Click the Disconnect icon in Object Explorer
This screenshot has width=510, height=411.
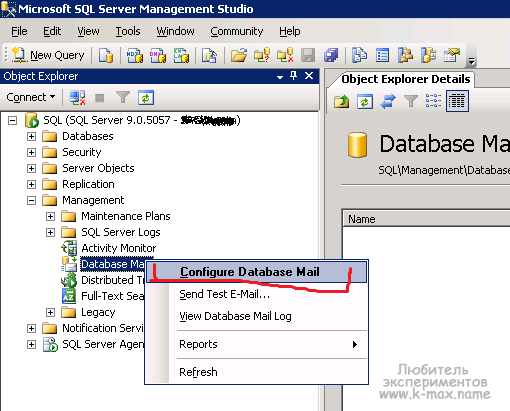[77, 98]
